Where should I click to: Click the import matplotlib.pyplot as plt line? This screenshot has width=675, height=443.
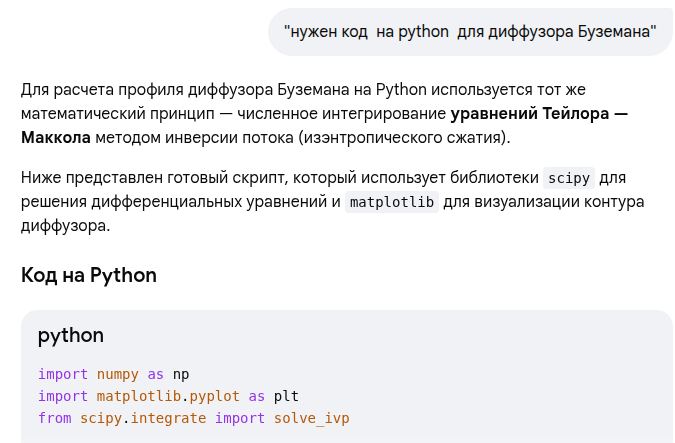pyautogui.click(x=168, y=396)
